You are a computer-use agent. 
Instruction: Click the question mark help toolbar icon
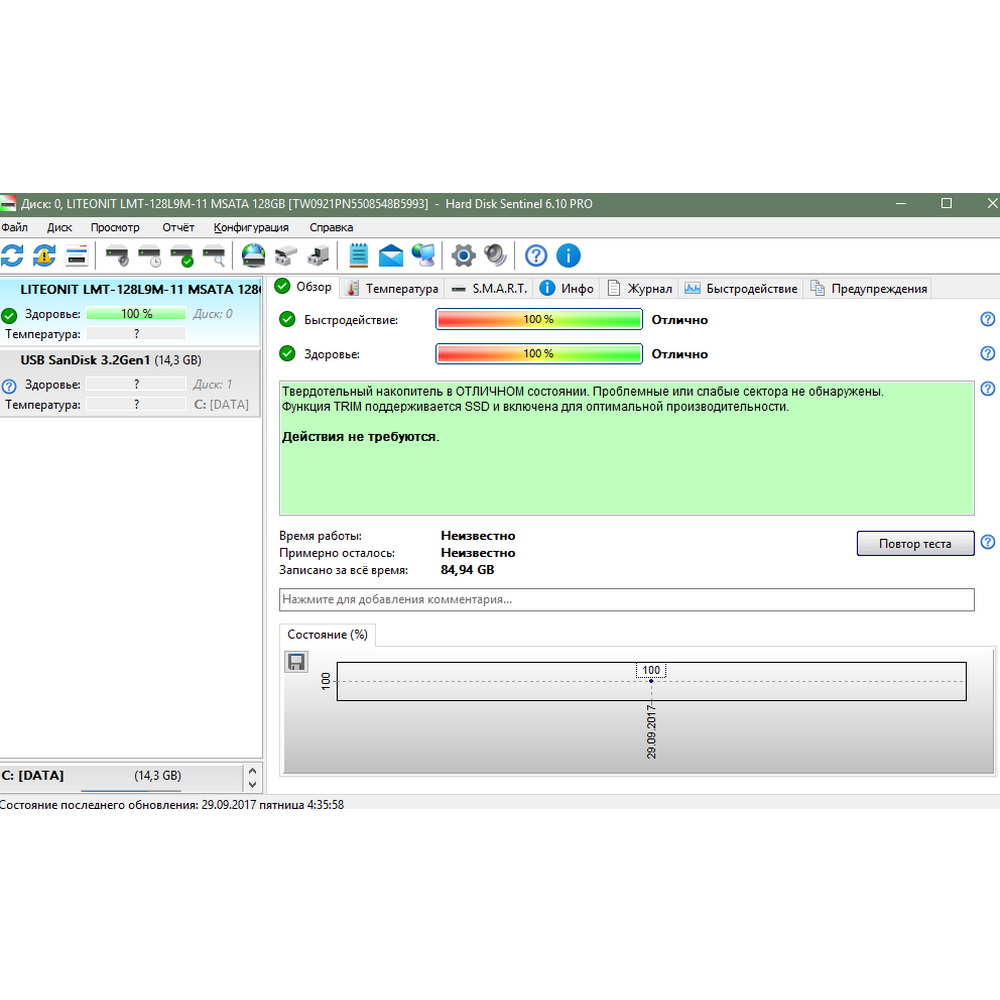(537, 255)
